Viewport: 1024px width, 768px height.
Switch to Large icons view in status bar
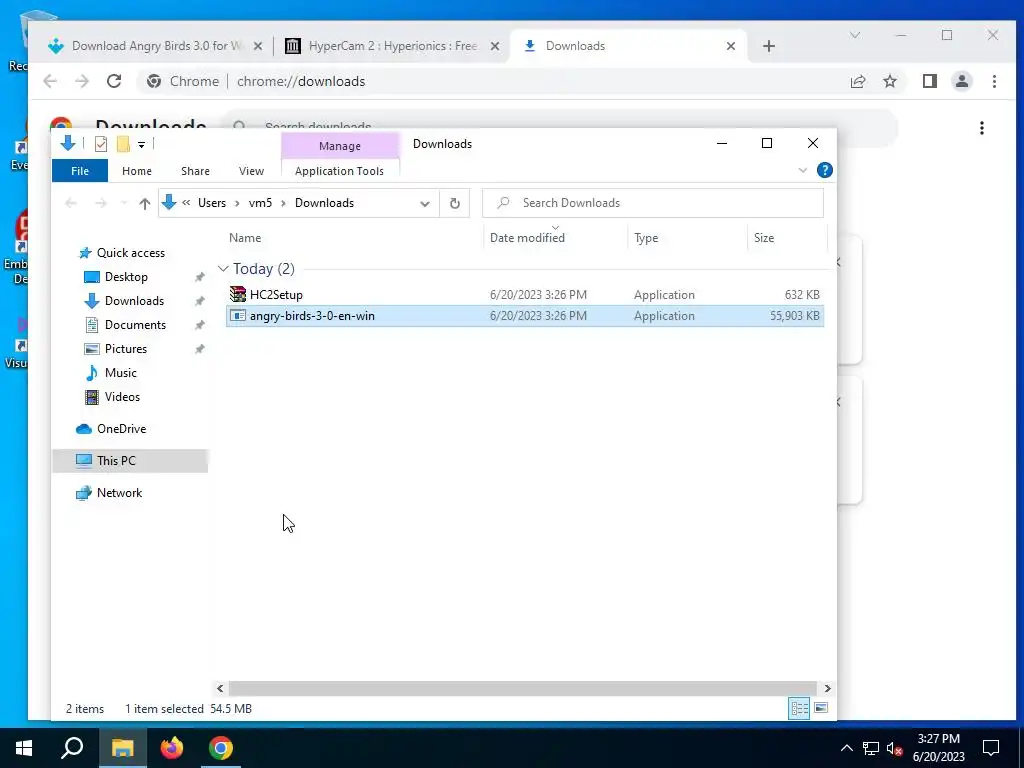822,709
